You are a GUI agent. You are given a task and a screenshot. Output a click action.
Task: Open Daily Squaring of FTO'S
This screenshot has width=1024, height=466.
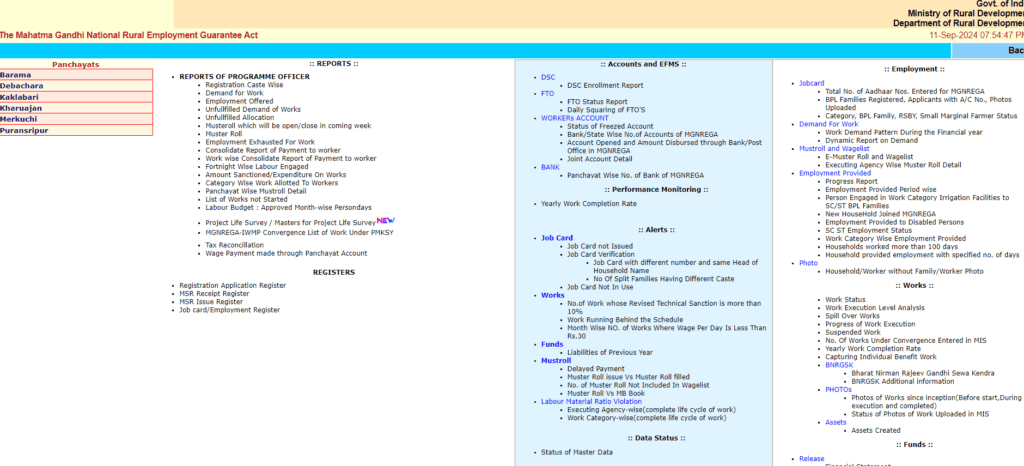pos(605,110)
